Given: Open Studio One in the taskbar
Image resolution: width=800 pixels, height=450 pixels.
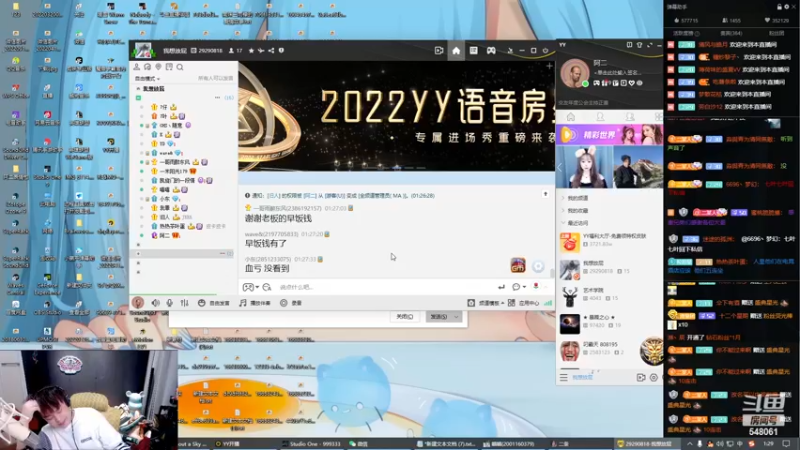Looking at the screenshot, I should [312, 444].
